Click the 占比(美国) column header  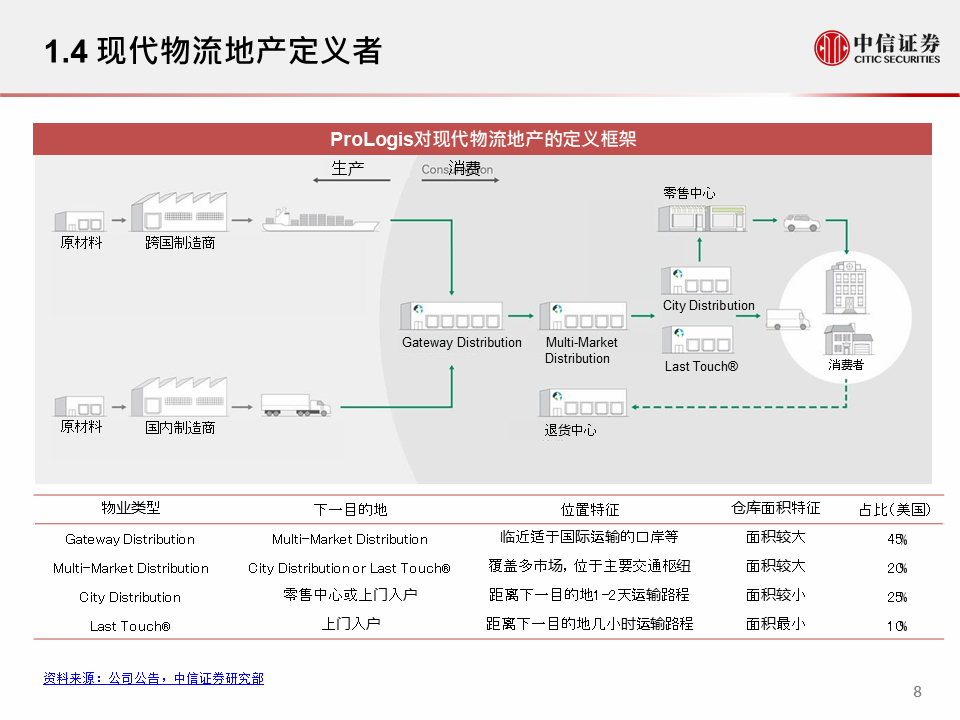[x=894, y=509]
